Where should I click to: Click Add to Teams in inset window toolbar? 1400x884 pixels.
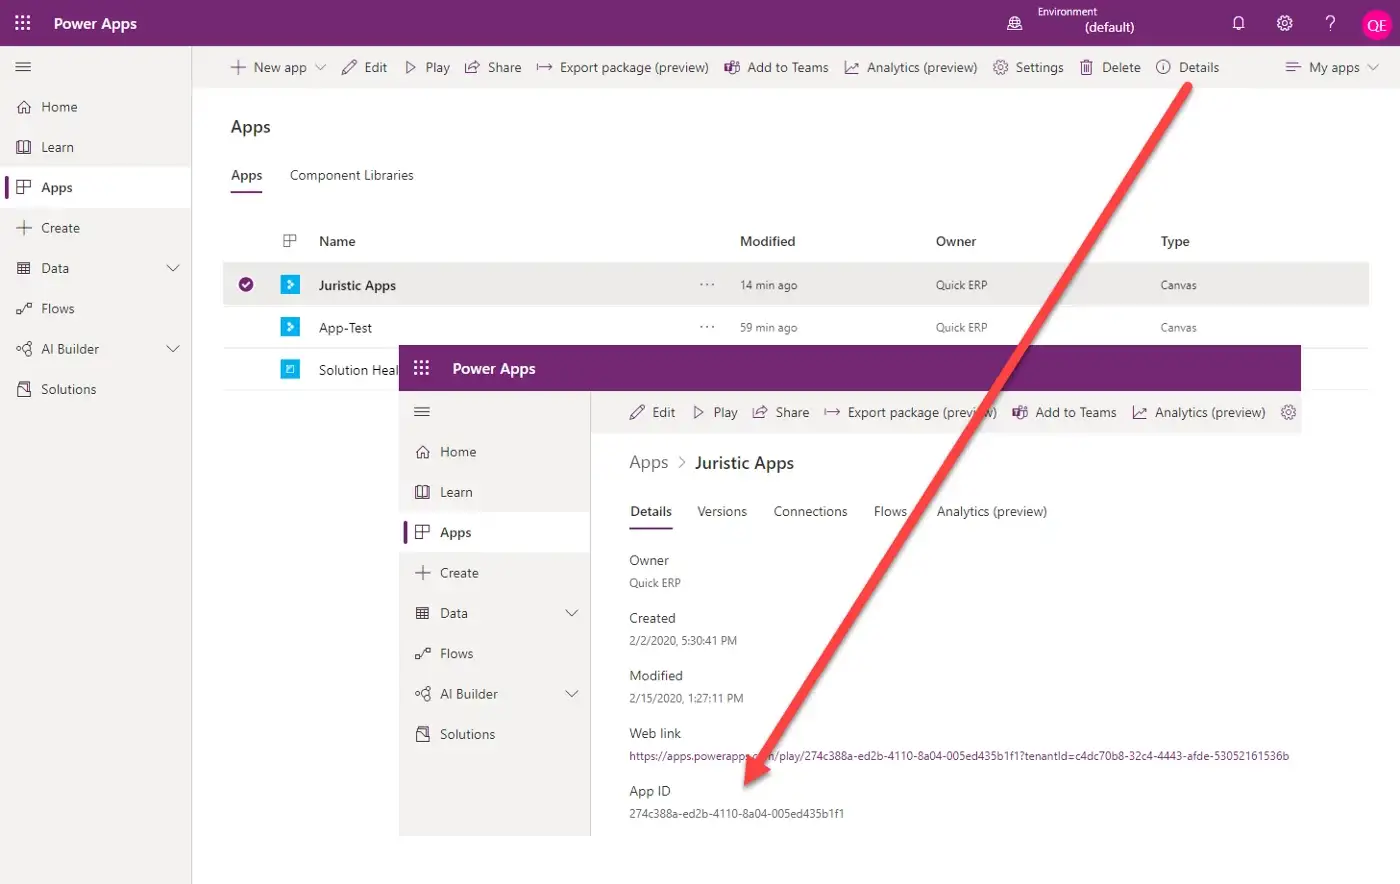pyautogui.click(x=1064, y=412)
